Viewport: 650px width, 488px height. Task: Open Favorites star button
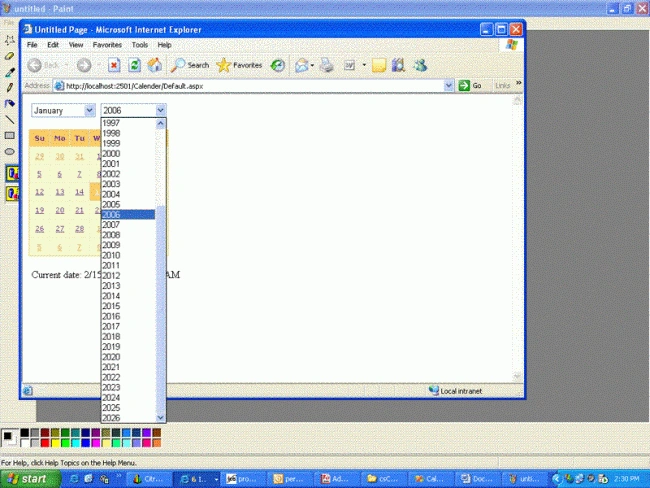point(240,65)
